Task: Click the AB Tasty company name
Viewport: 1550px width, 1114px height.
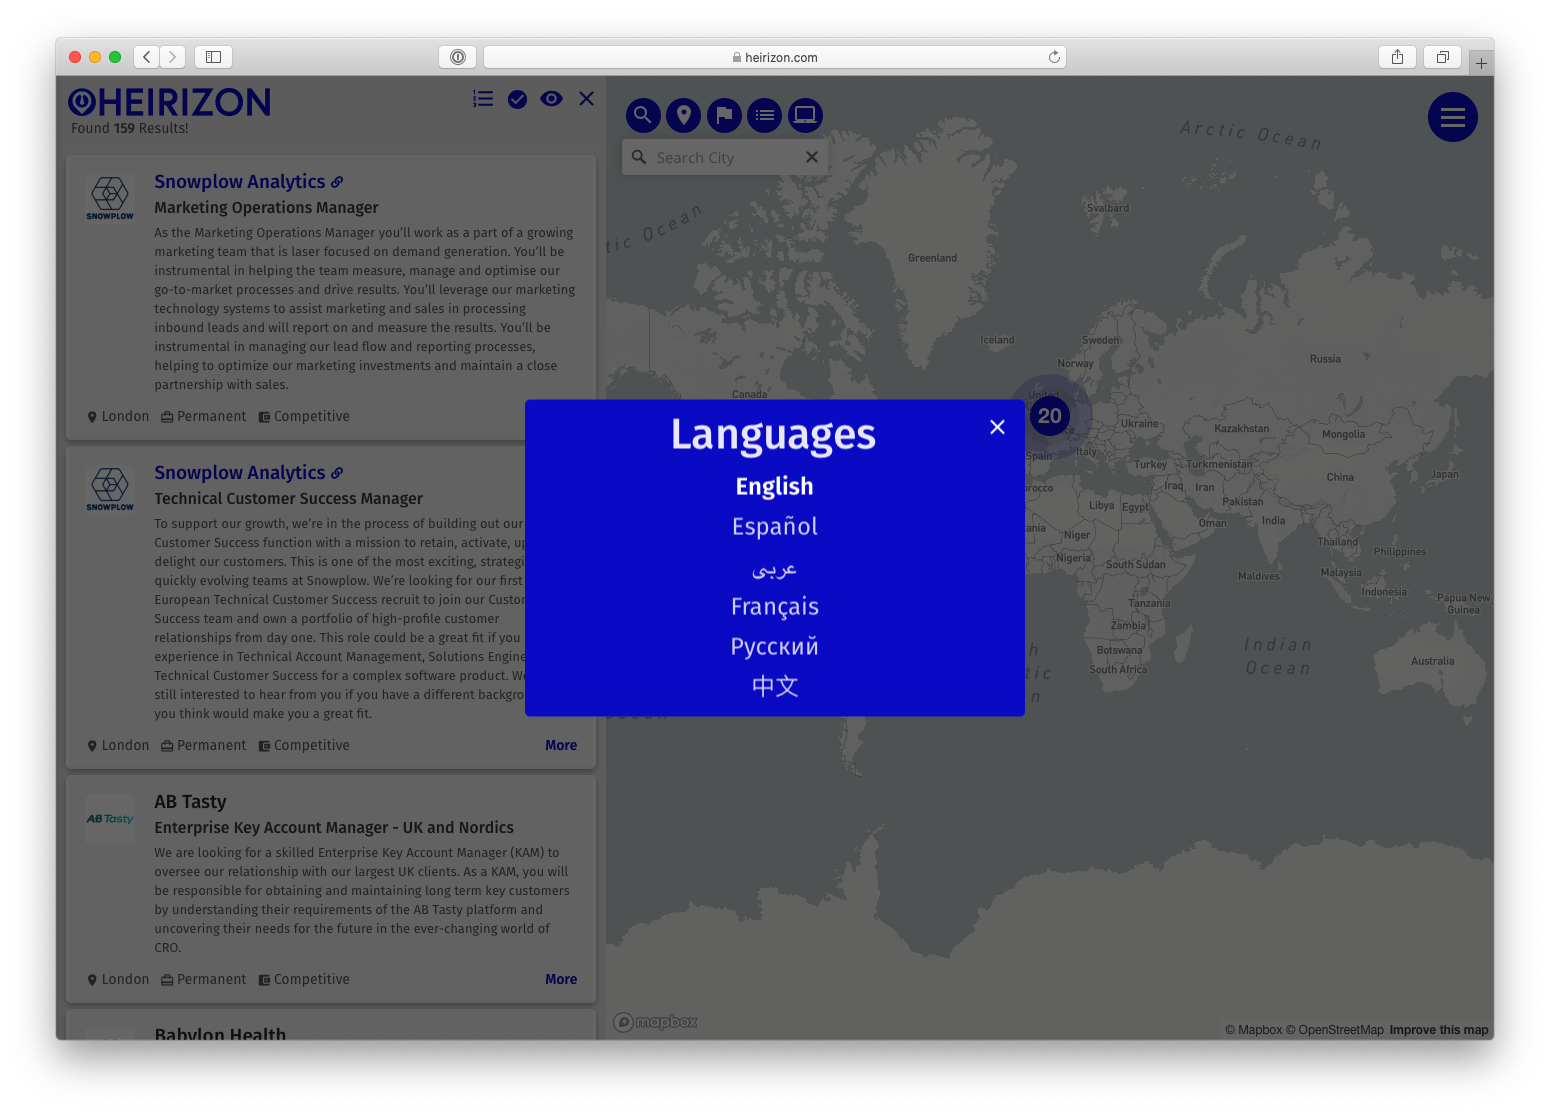Action: pos(190,802)
